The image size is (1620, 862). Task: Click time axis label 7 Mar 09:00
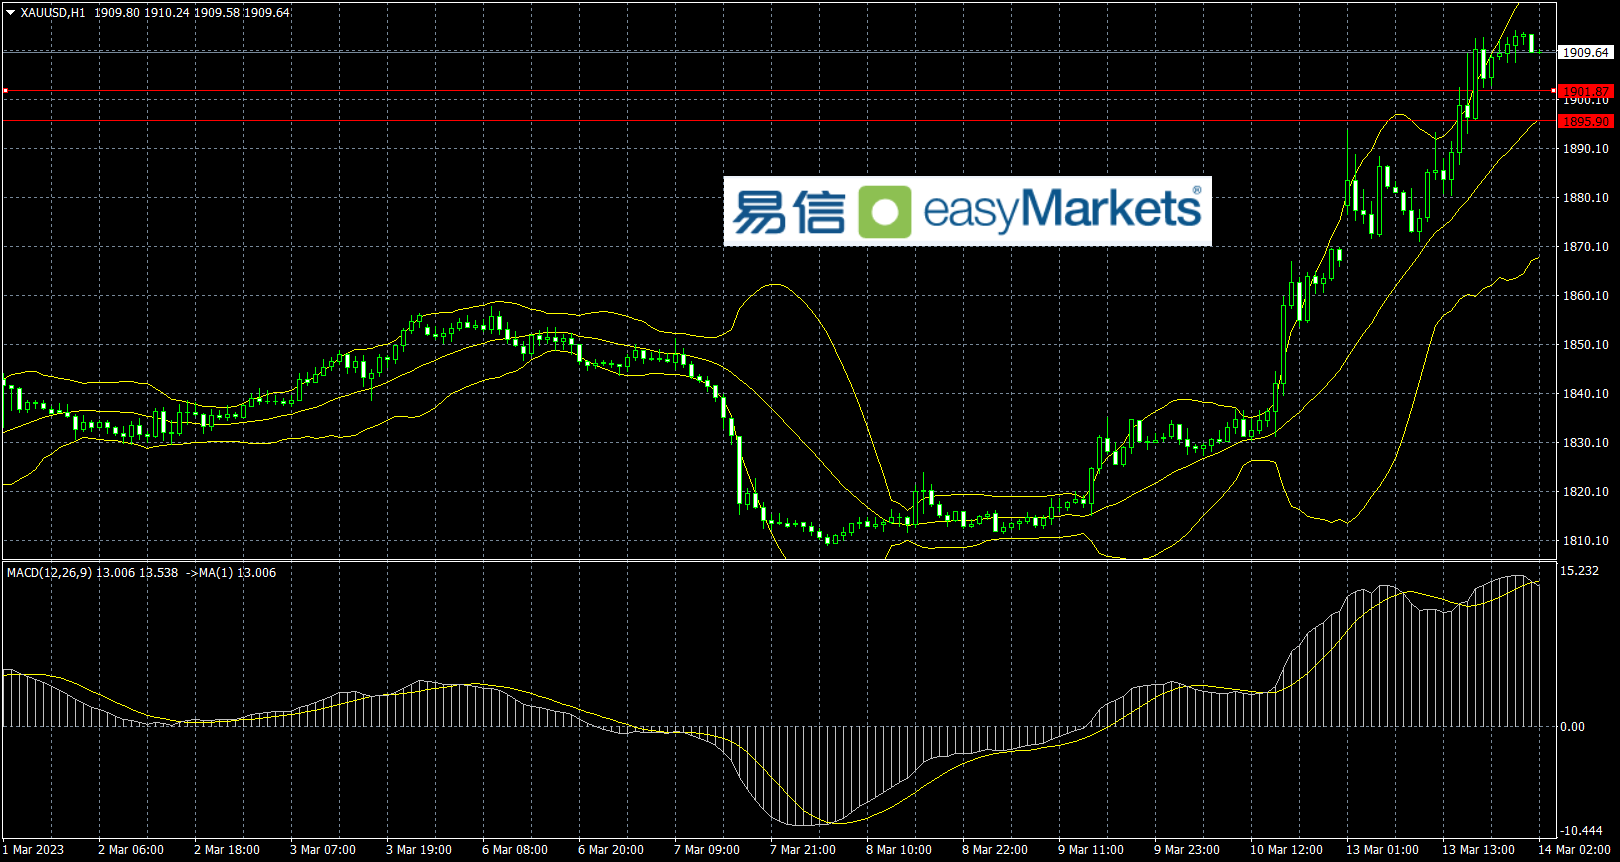(x=707, y=850)
